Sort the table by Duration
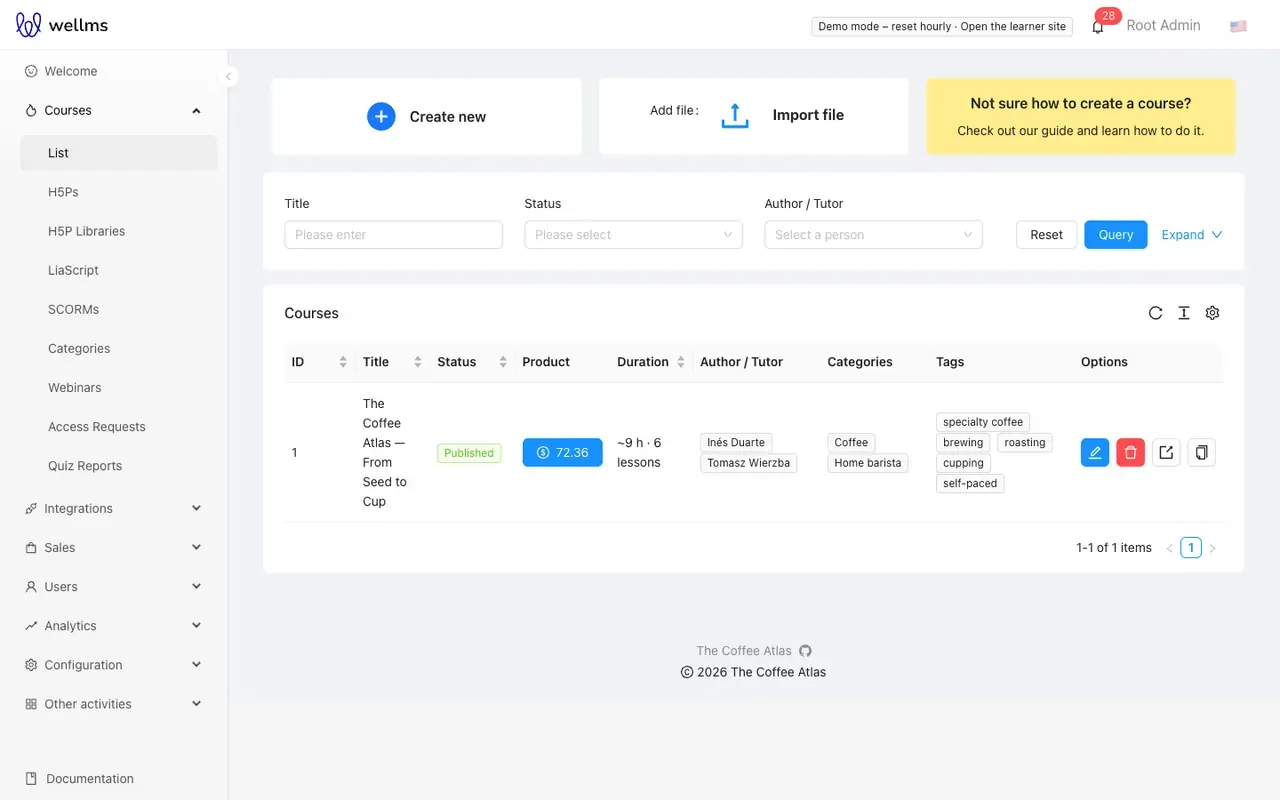 [681, 362]
